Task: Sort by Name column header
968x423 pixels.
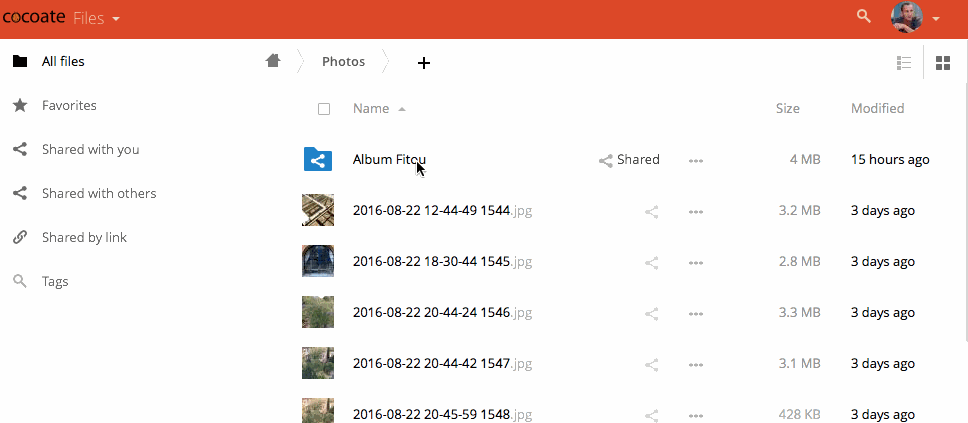Action: point(371,109)
